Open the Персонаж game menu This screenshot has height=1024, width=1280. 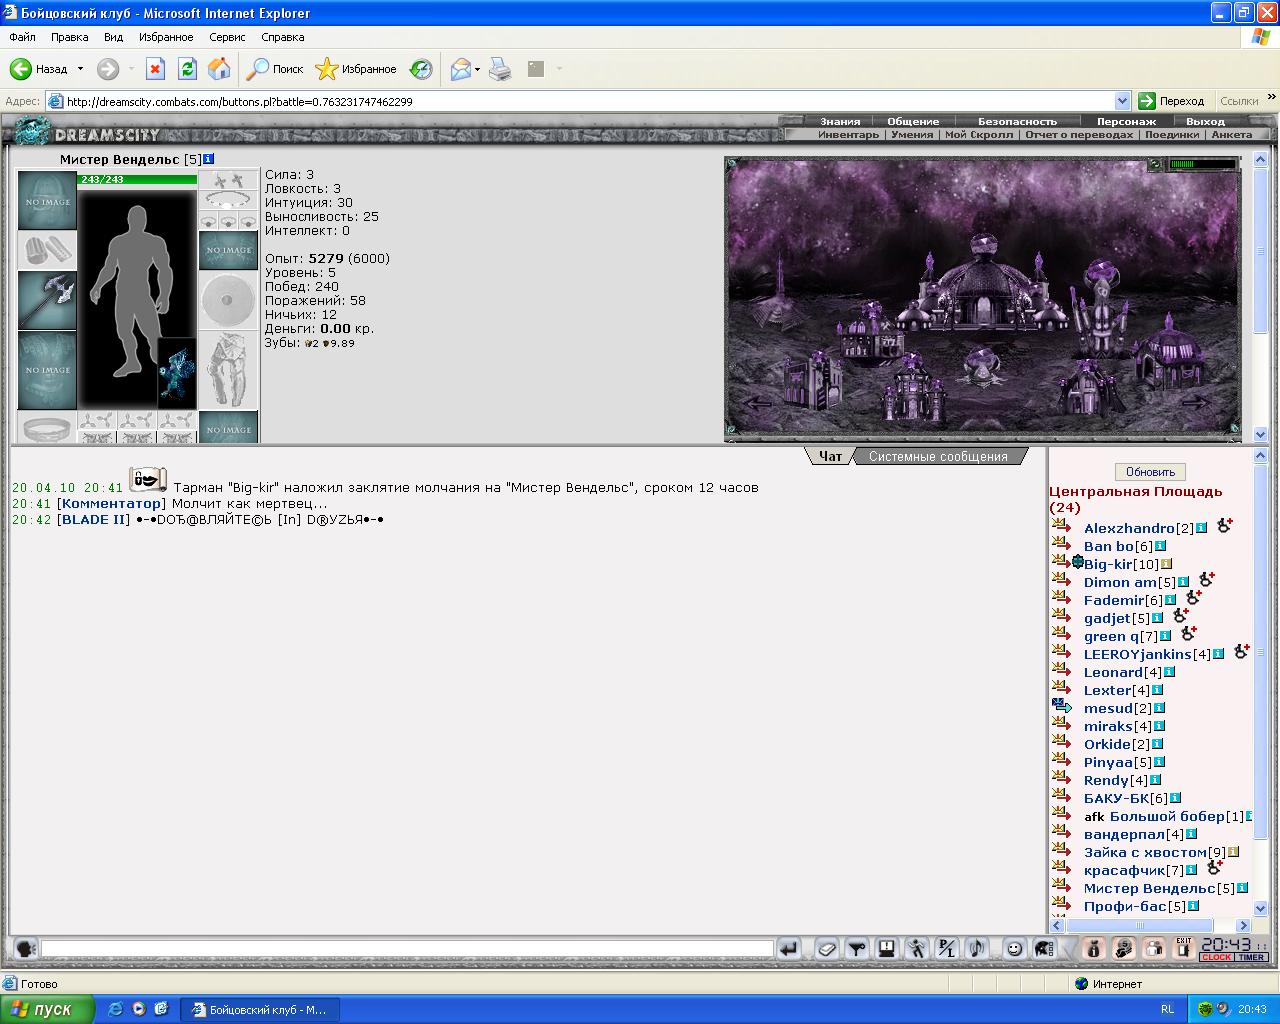click(1126, 121)
